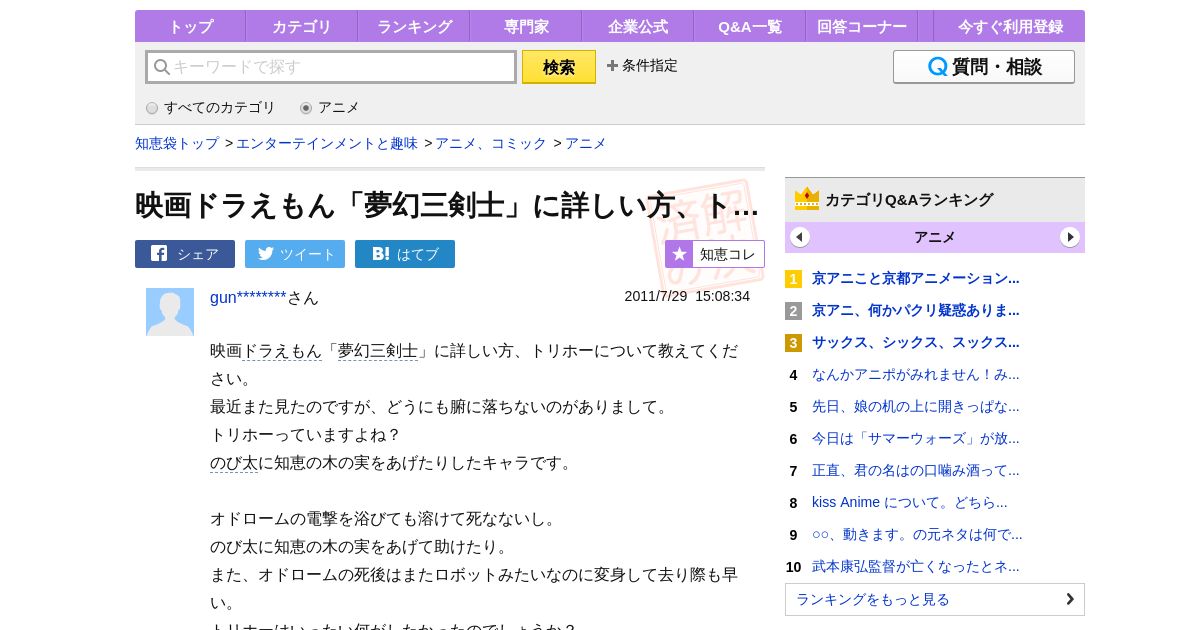Click ランキングをもっと見る button
Screen dimensions: 1200x630
pyautogui.click(x=935, y=599)
